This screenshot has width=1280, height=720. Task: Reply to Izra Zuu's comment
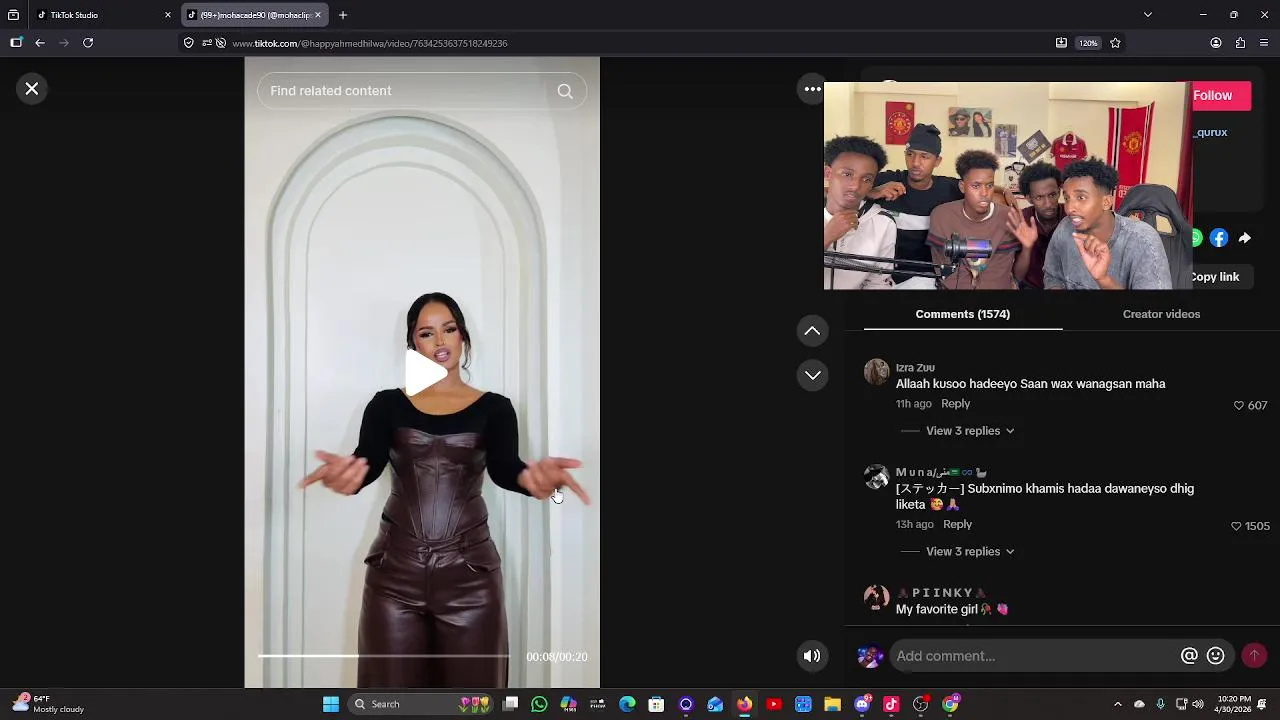point(955,404)
